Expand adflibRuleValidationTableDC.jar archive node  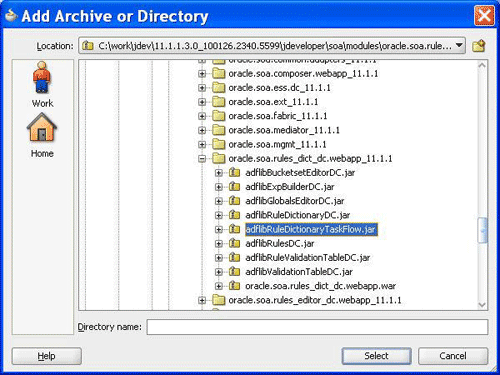(x=219, y=258)
